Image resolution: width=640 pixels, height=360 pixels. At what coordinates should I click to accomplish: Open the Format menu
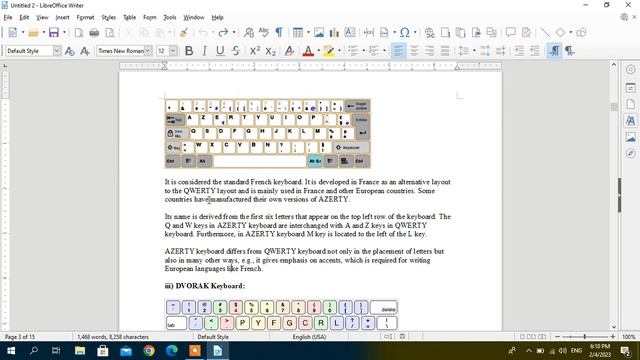point(85,18)
